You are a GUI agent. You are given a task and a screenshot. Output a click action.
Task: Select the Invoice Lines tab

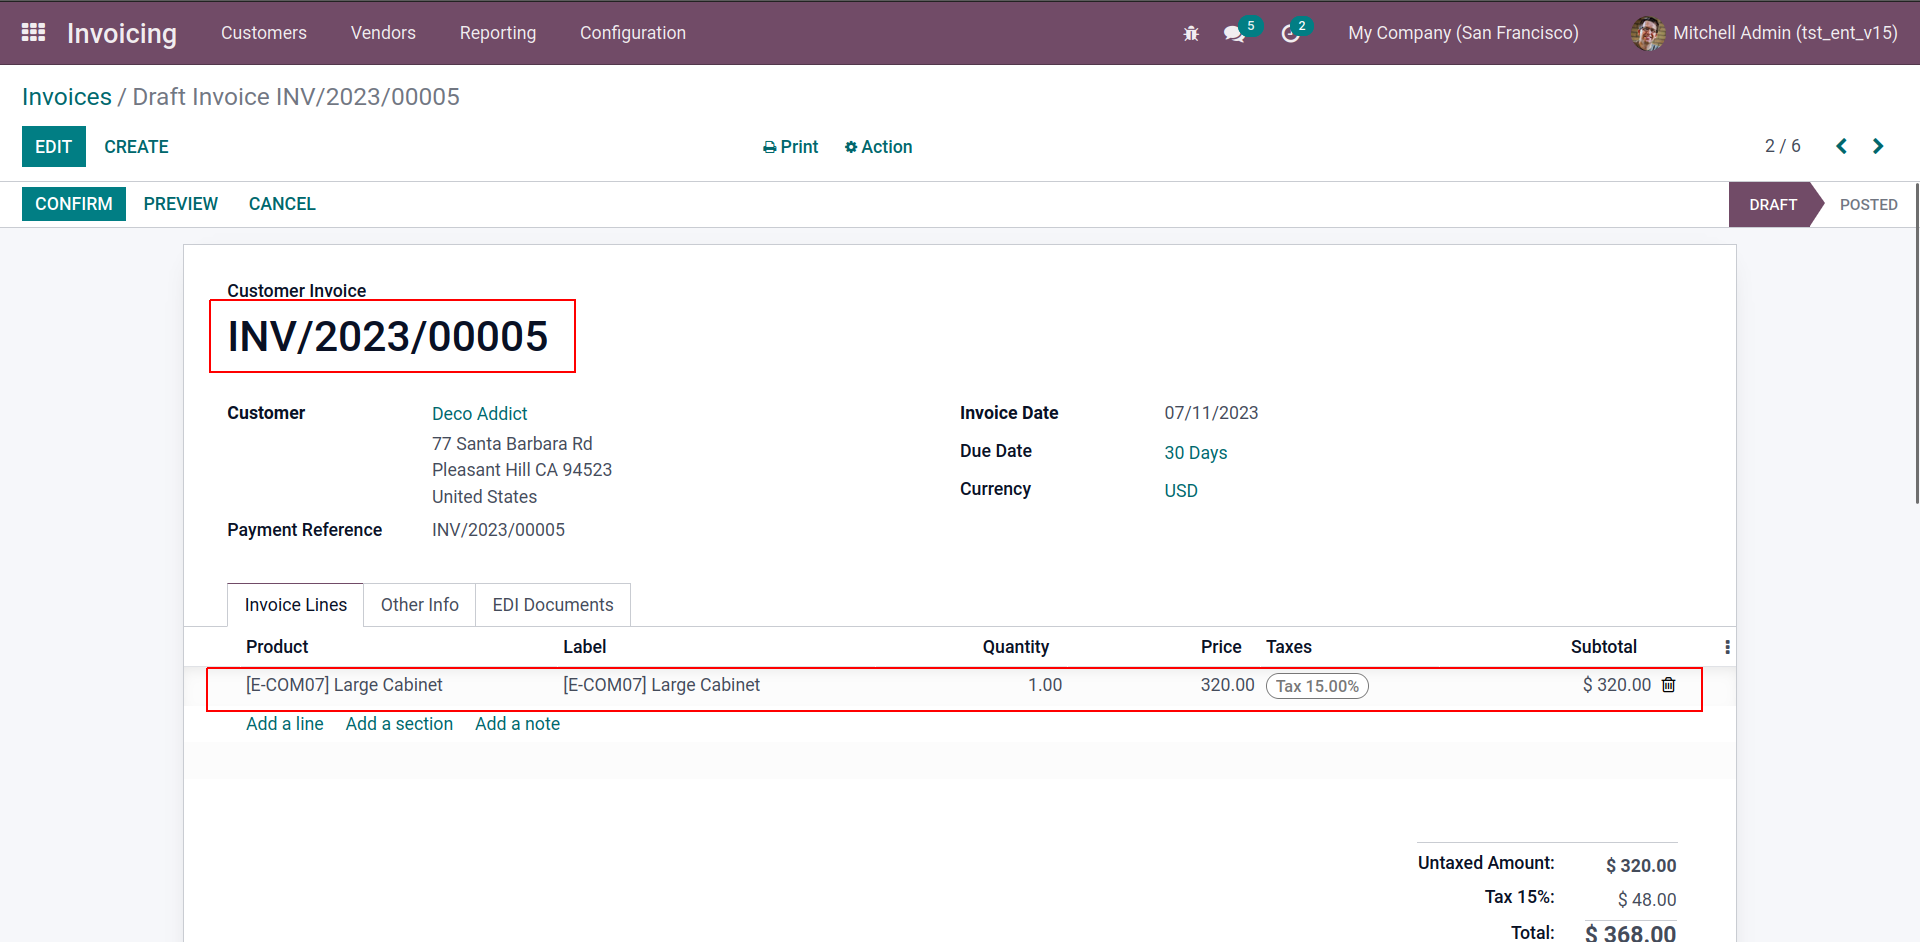pos(296,605)
